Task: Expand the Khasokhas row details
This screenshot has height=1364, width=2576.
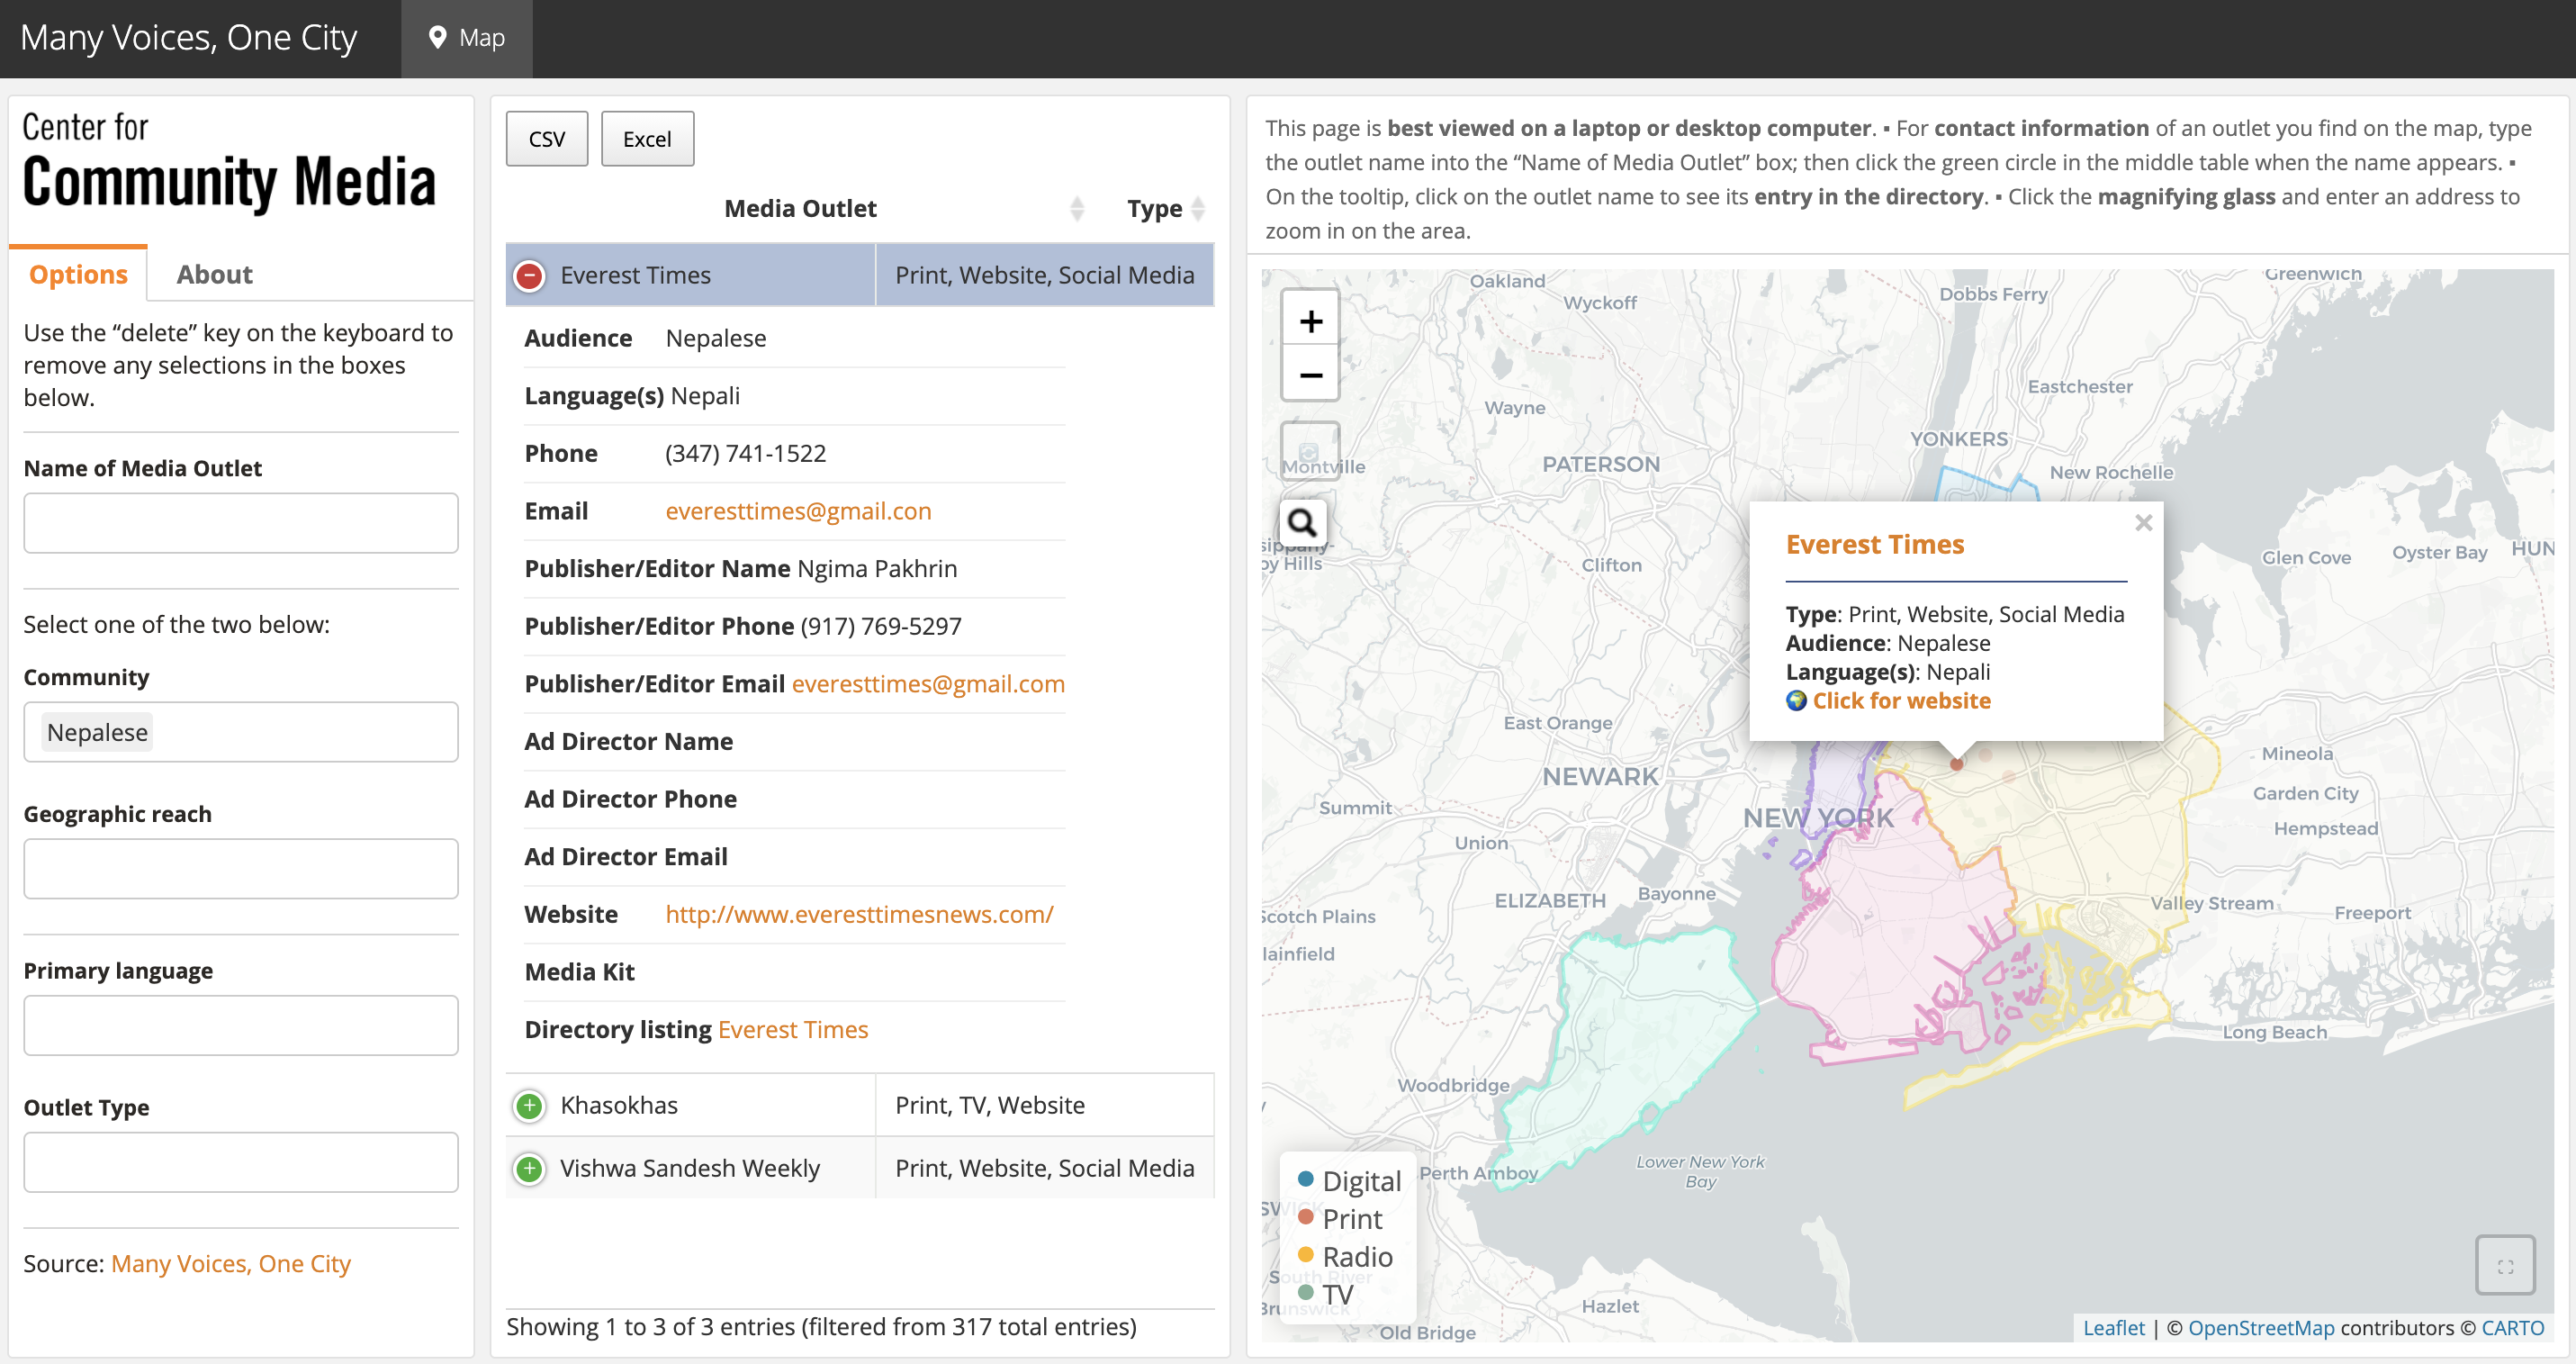Action: [x=529, y=1106]
